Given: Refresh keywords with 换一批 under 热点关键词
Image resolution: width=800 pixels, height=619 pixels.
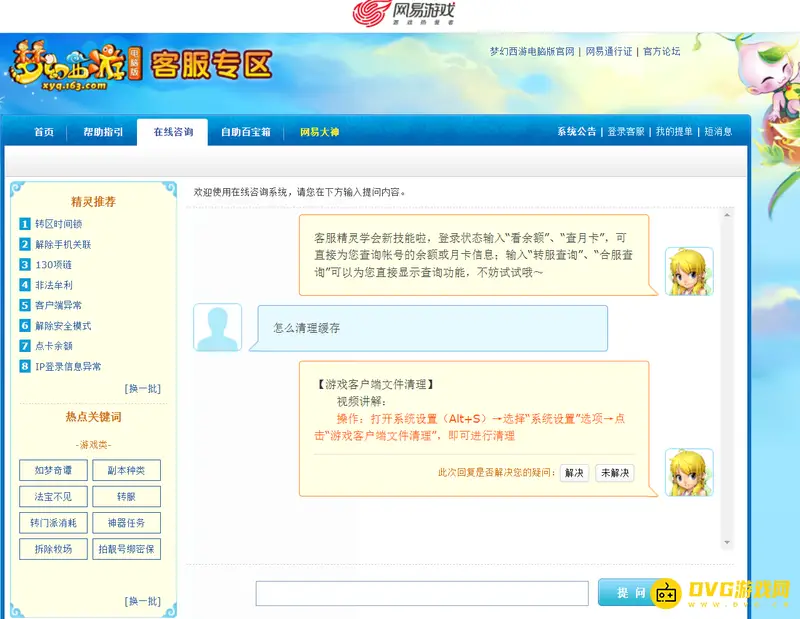Looking at the screenshot, I should coord(143,602).
